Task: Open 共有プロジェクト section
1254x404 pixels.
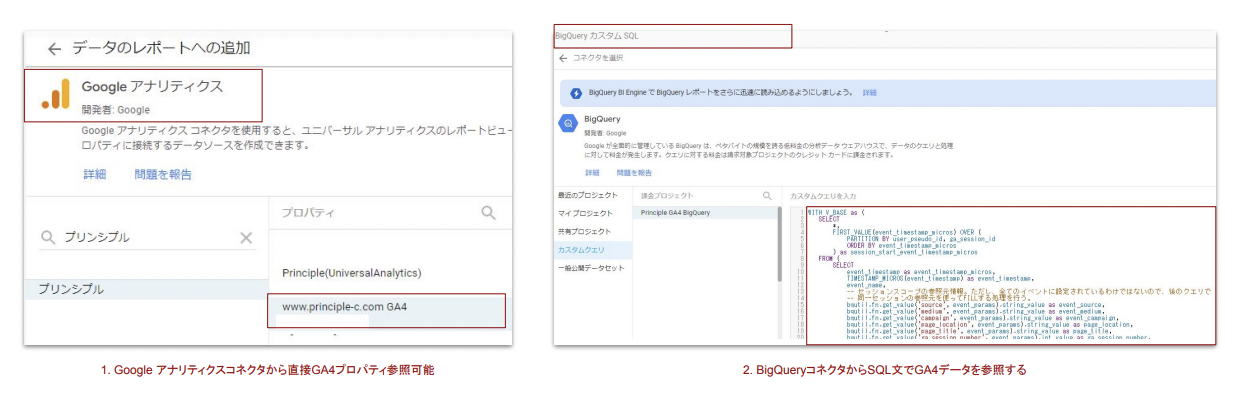Action: point(586,231)
